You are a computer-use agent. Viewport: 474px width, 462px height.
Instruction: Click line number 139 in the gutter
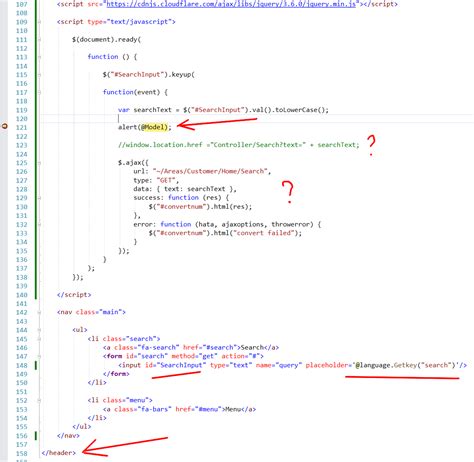tap(22, 286)
